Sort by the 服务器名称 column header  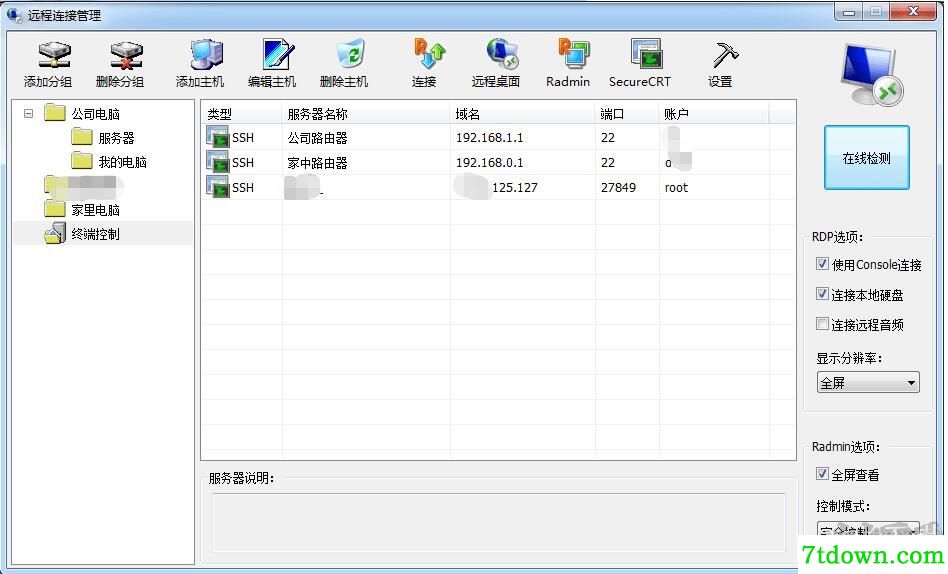[366, 114]
